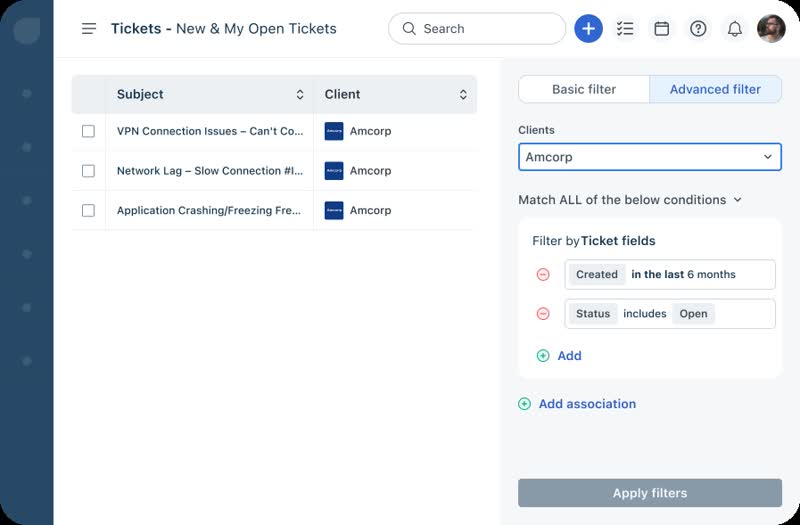Select the Advanced filter tab
This screenshot has width=800, height=525.
pos(715,89)
